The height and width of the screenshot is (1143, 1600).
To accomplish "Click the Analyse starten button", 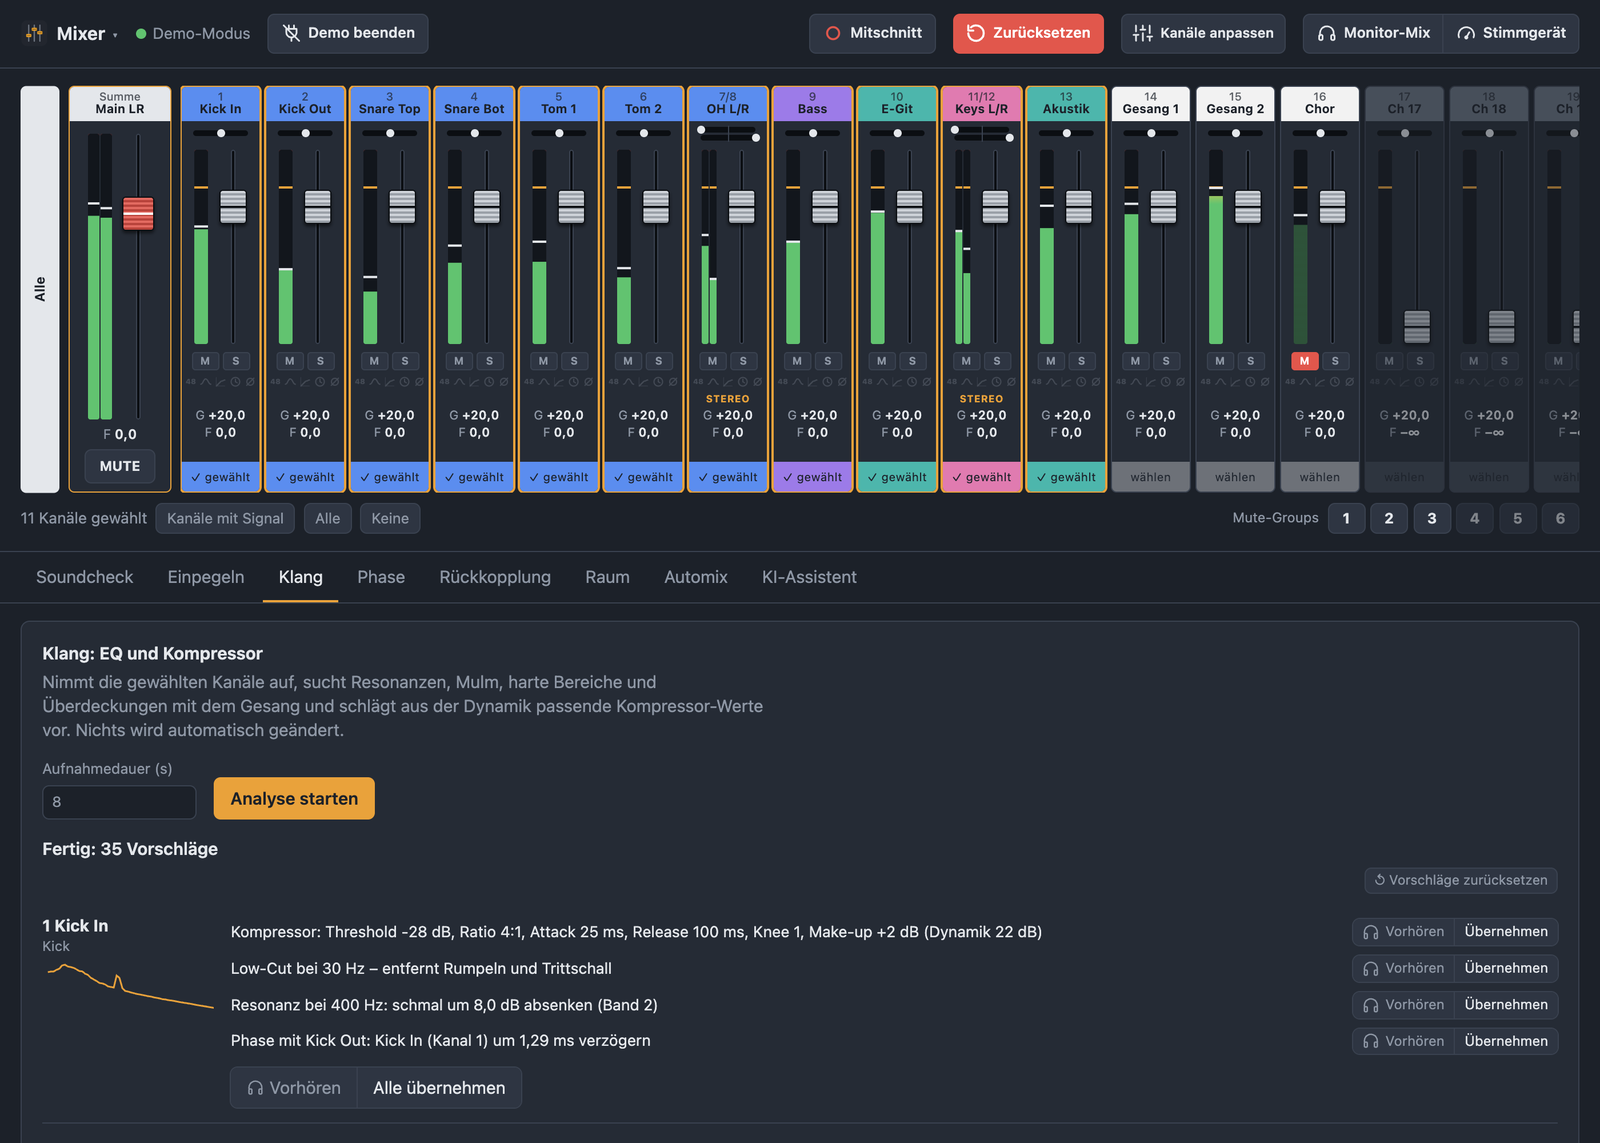I will point(294,798).
